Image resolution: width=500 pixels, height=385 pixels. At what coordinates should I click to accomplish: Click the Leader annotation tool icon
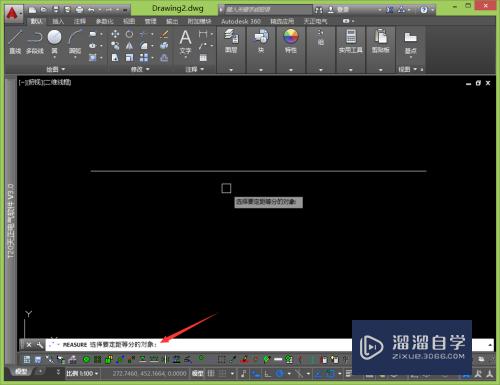203,46
